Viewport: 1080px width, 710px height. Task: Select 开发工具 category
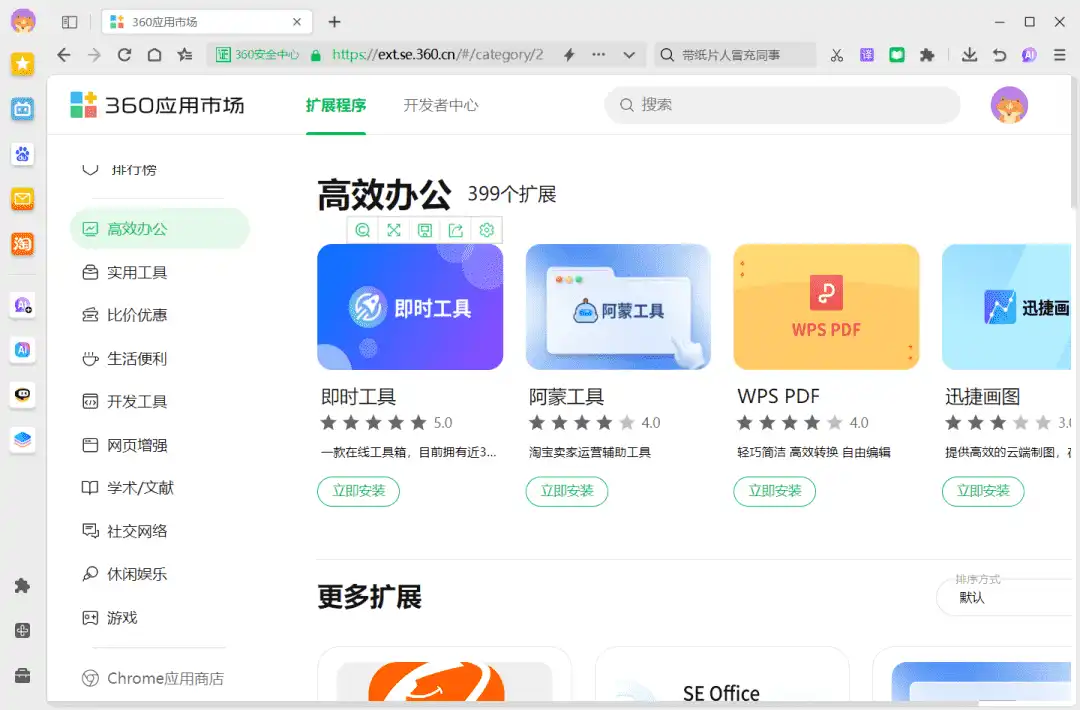[125, 401]
